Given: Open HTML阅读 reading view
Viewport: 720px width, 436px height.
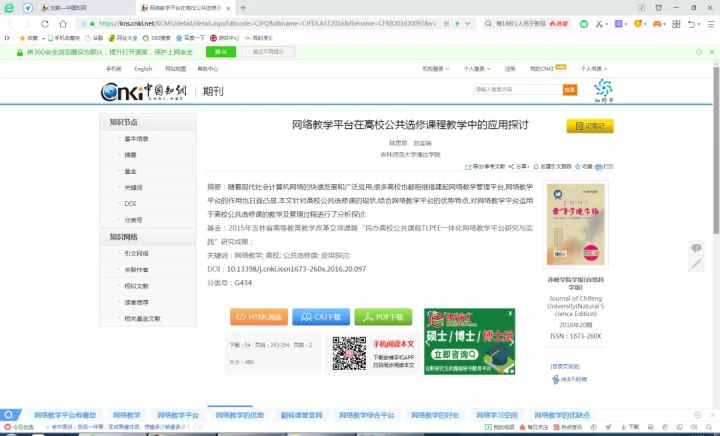Looking at the screenshot, I should (x=256, y=316).
